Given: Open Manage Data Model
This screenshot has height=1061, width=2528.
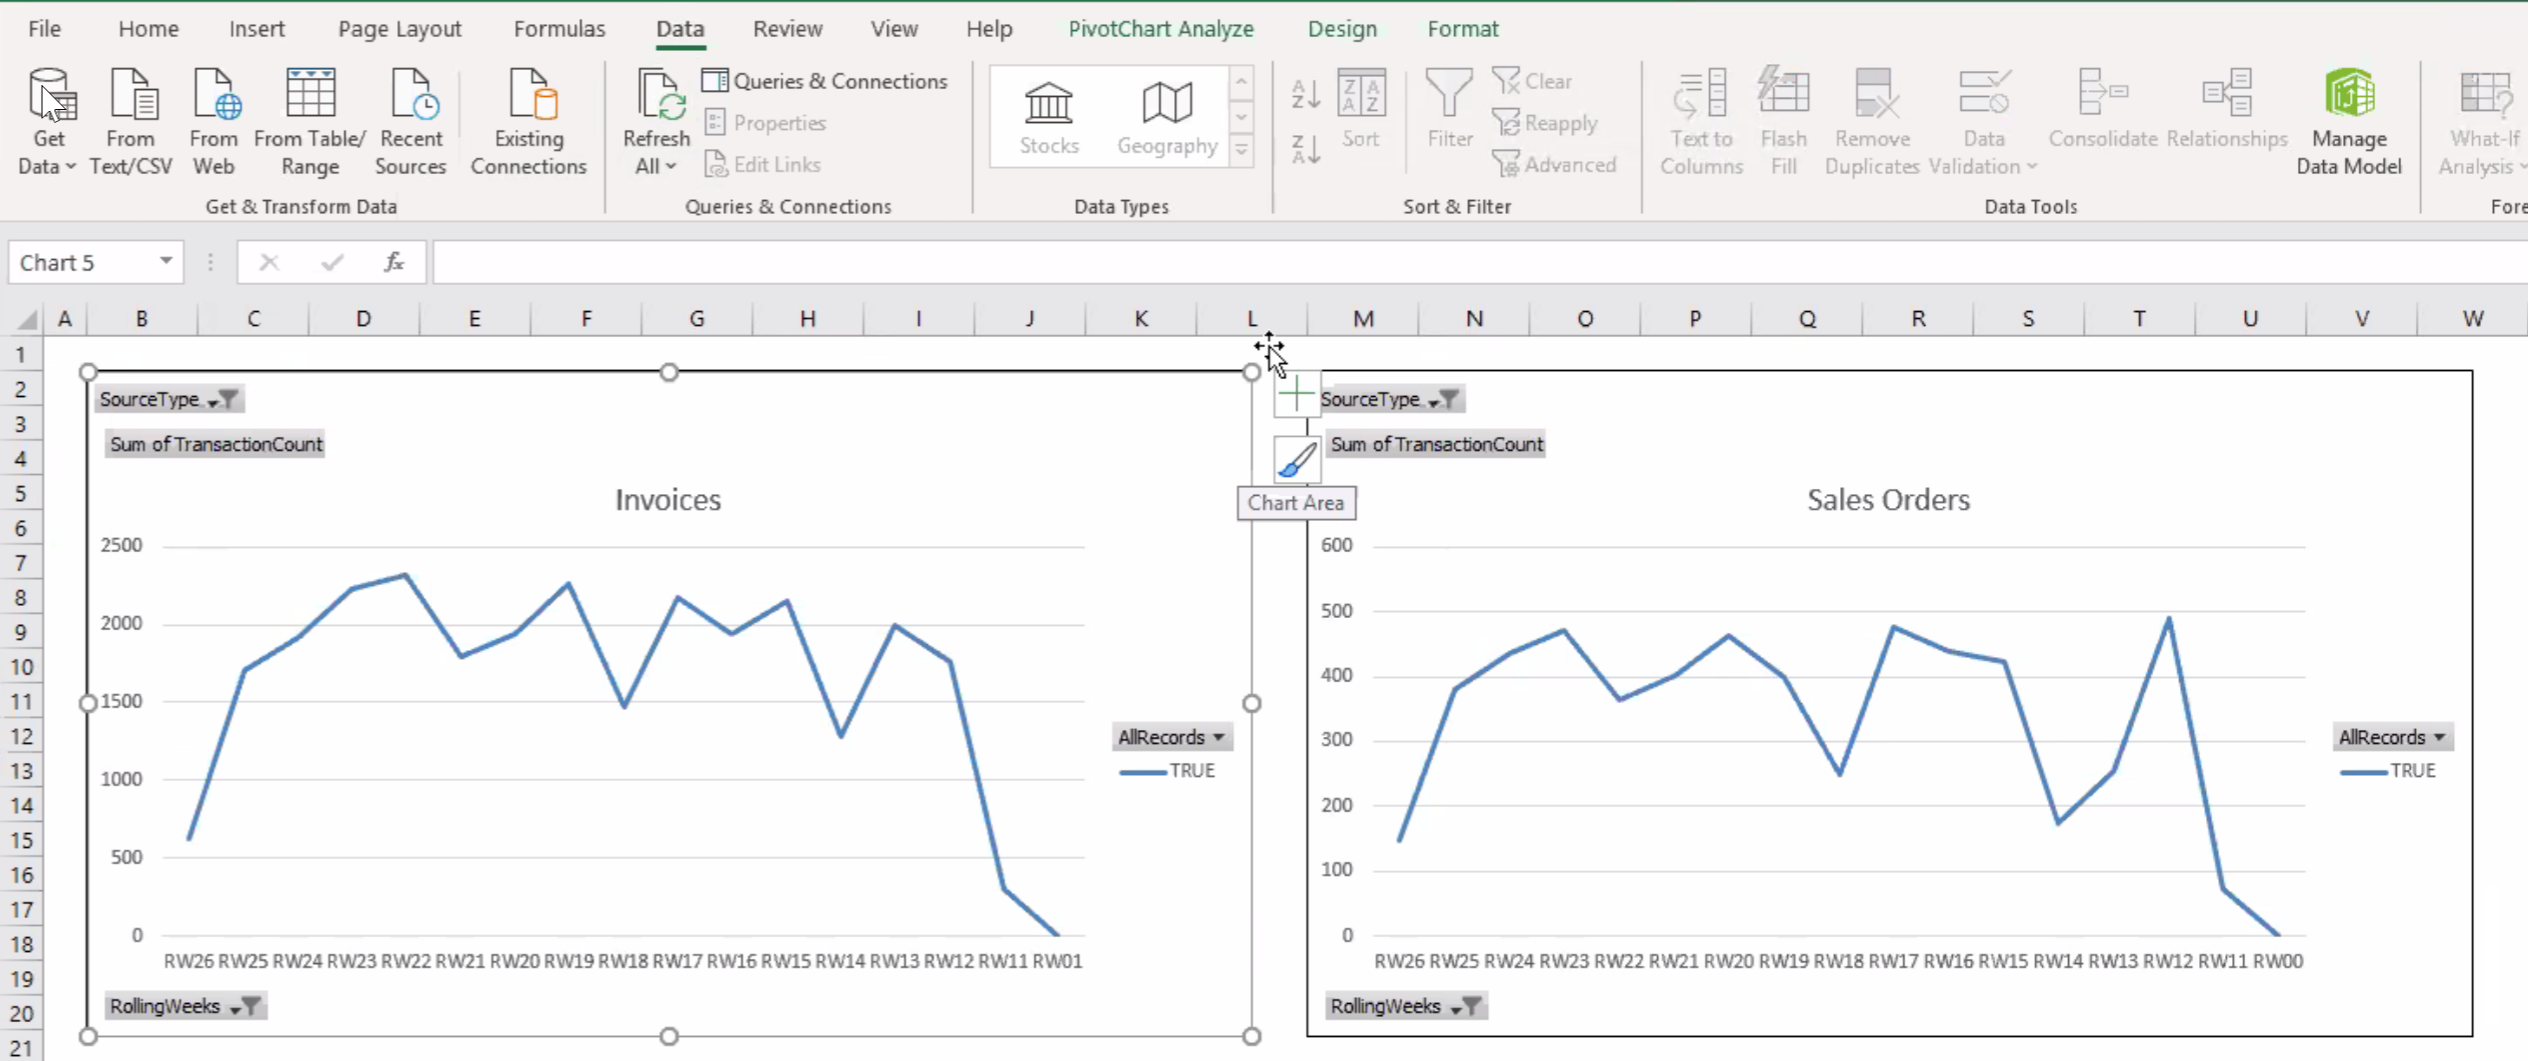Looking at the screenshot, I should [2349, 121].
